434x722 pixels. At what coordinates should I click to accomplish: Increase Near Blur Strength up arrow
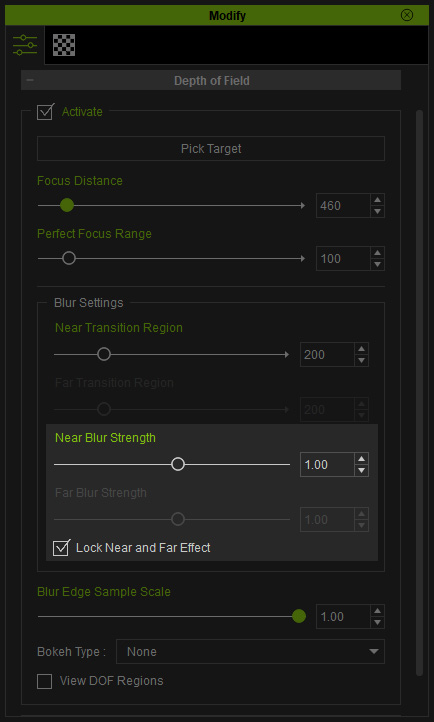(361, 459)
